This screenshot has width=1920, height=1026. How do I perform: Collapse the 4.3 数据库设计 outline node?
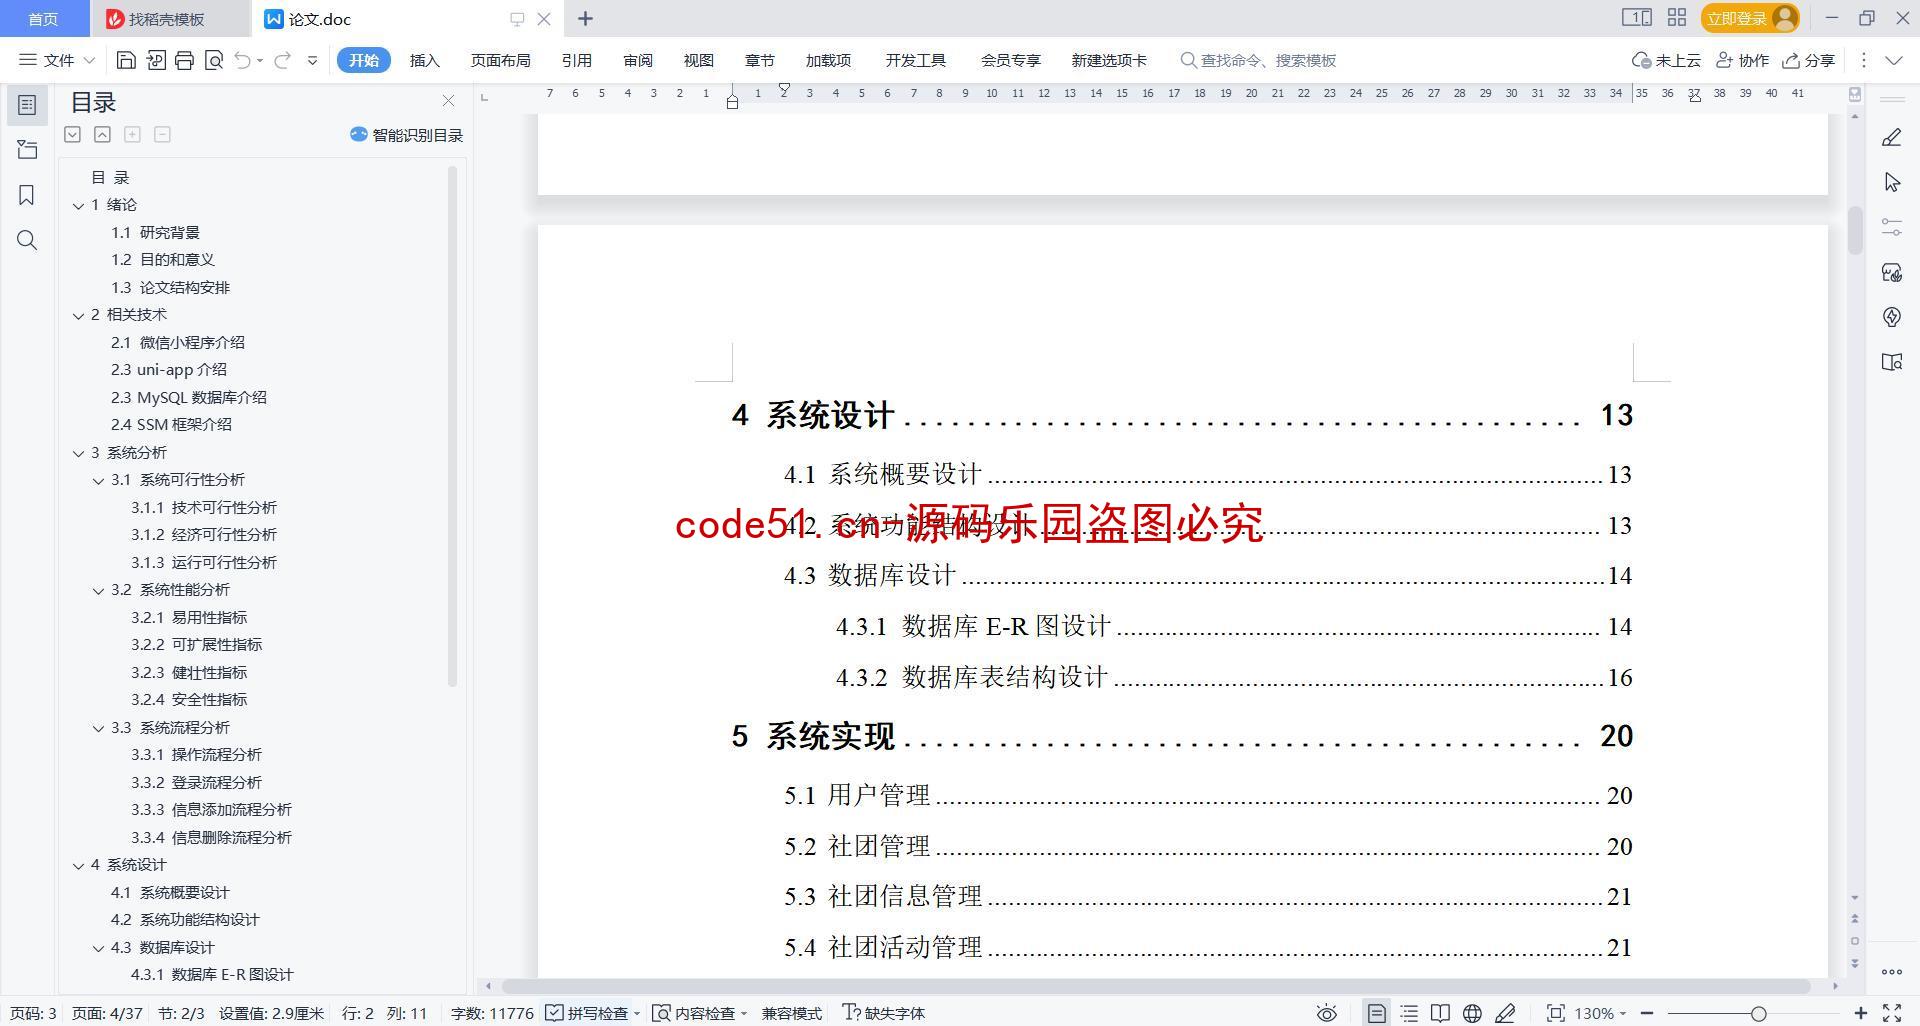pos(98,948)
